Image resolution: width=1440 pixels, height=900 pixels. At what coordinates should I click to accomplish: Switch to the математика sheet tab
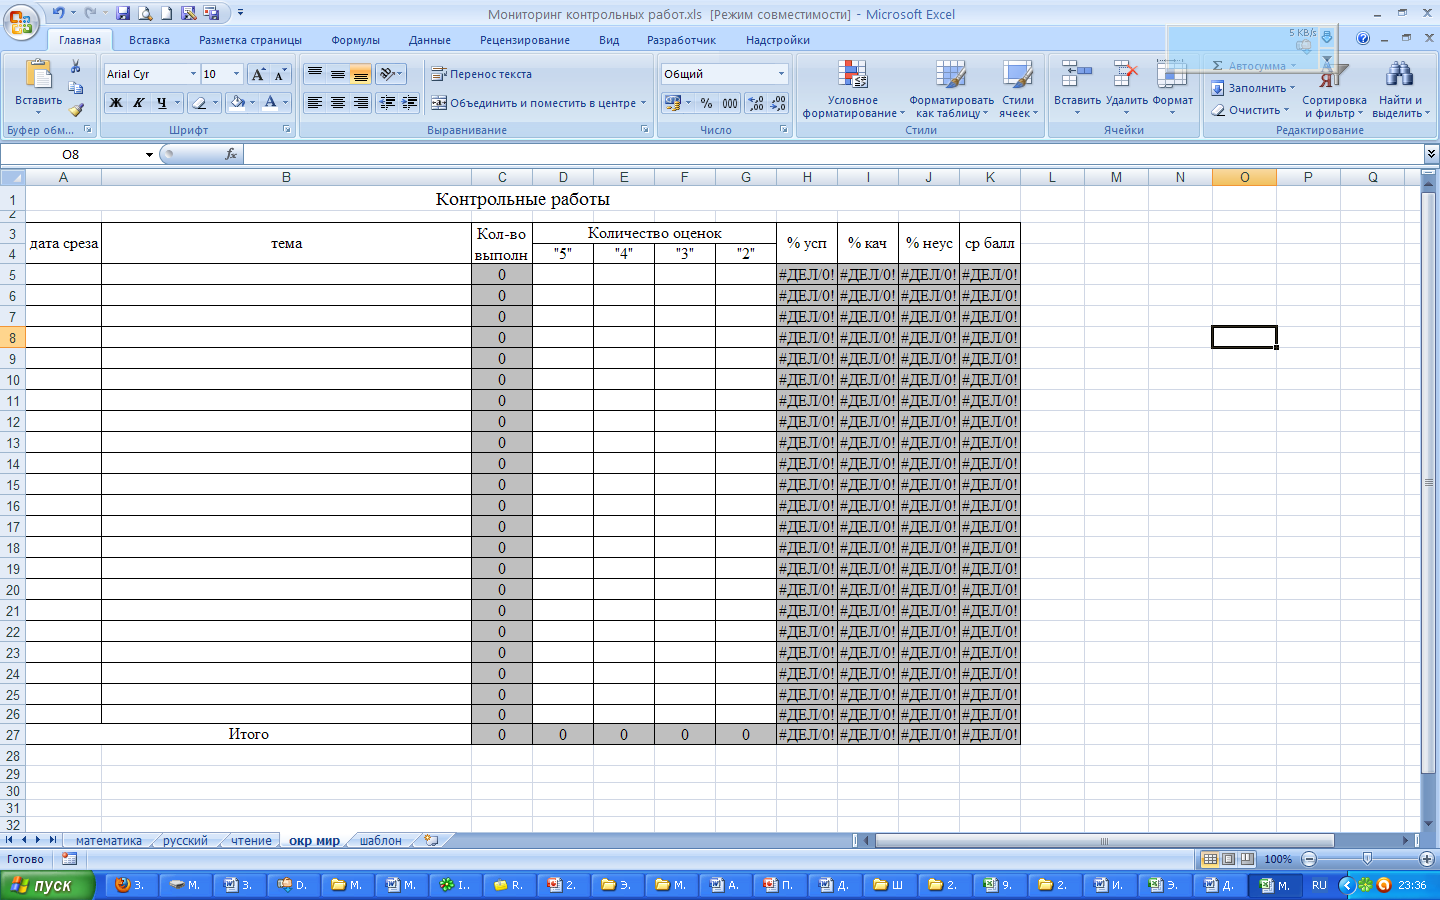coord(109,841)
